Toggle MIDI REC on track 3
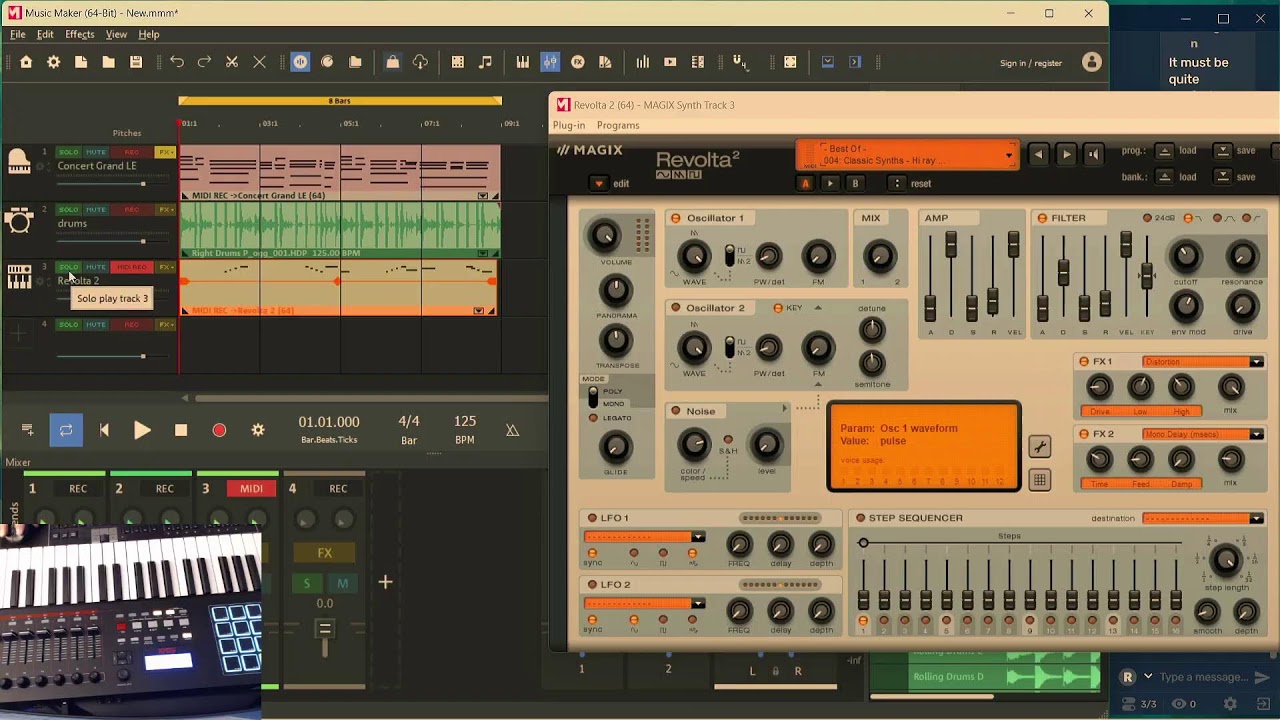This screenshot has width=1280, height=720. [x=131, y=267]
